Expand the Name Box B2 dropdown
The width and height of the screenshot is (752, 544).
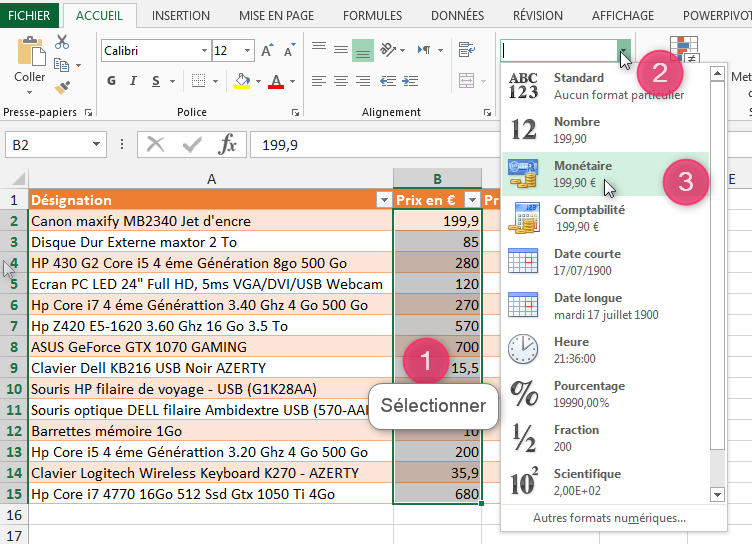coord(96,144)
